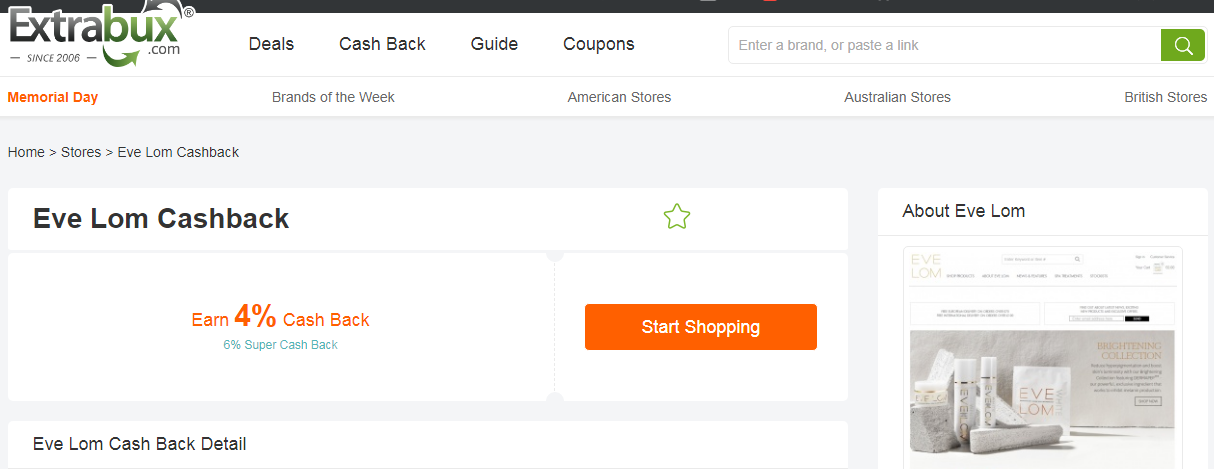This screenshot has width=1214, height=469.
Task: Click the 6% Super Cash Back link
Action: 280,345
